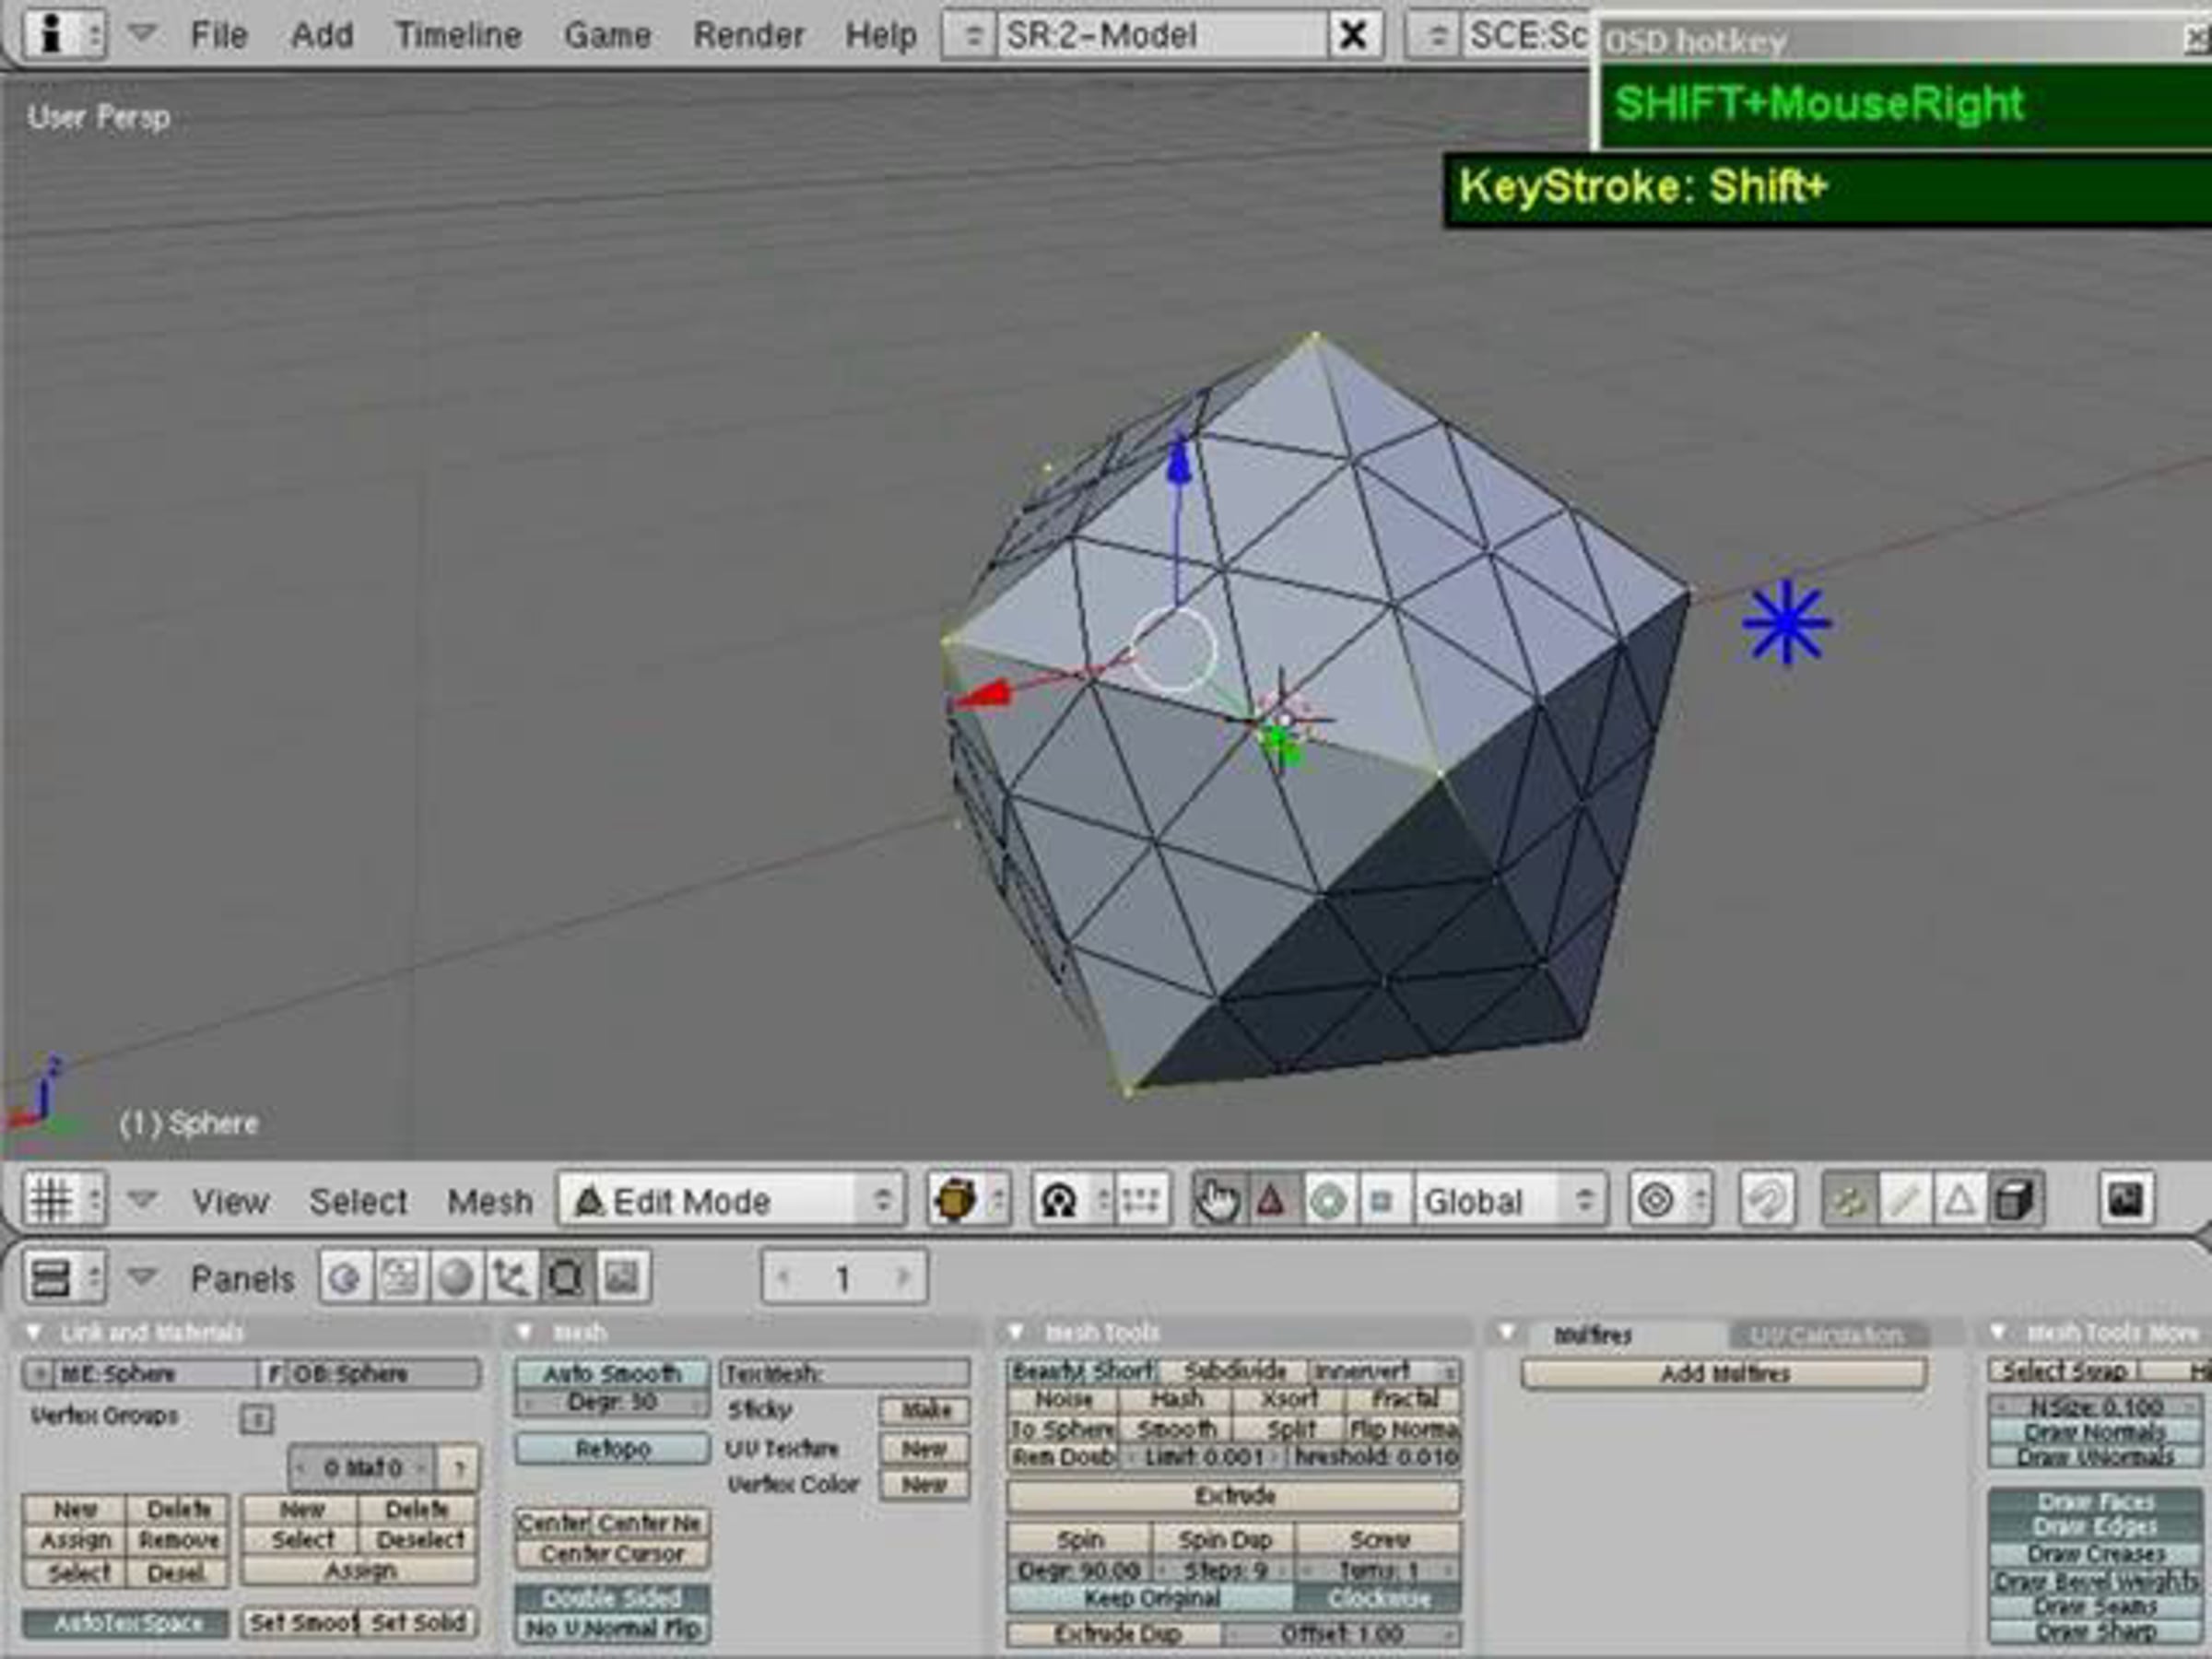
Task: Select the translate manipulator triangle icon
Action: click(x=1271, y=1200)
